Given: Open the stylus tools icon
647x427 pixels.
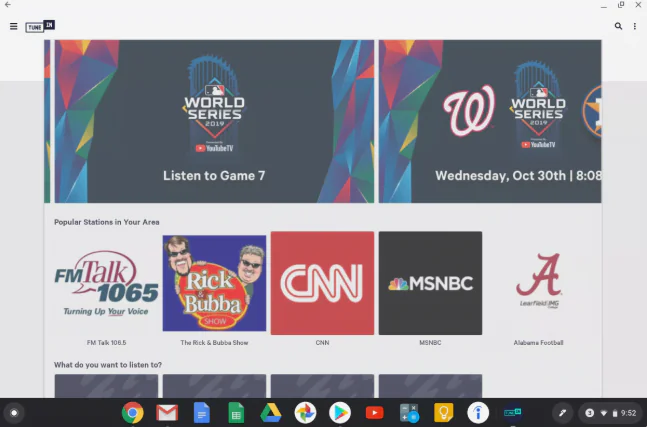Looking at the screenshot, I should coord(562,413).
